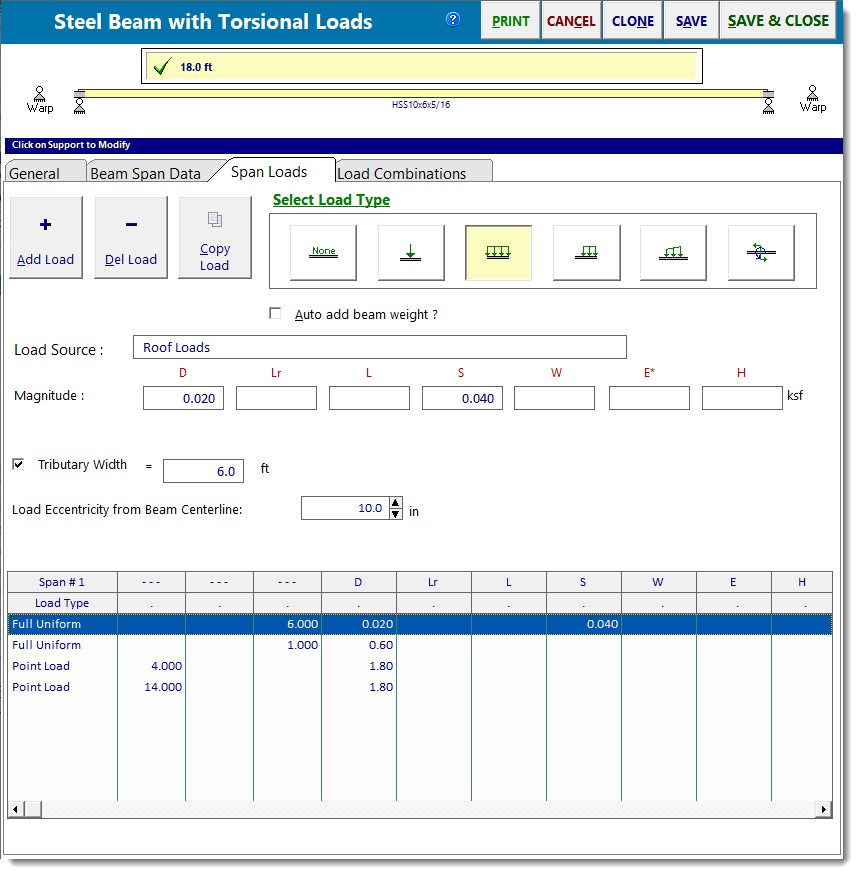The image size is (858, 874).
Task: Click the green checkmark span length bar
Action: click(x=421, y=65)
